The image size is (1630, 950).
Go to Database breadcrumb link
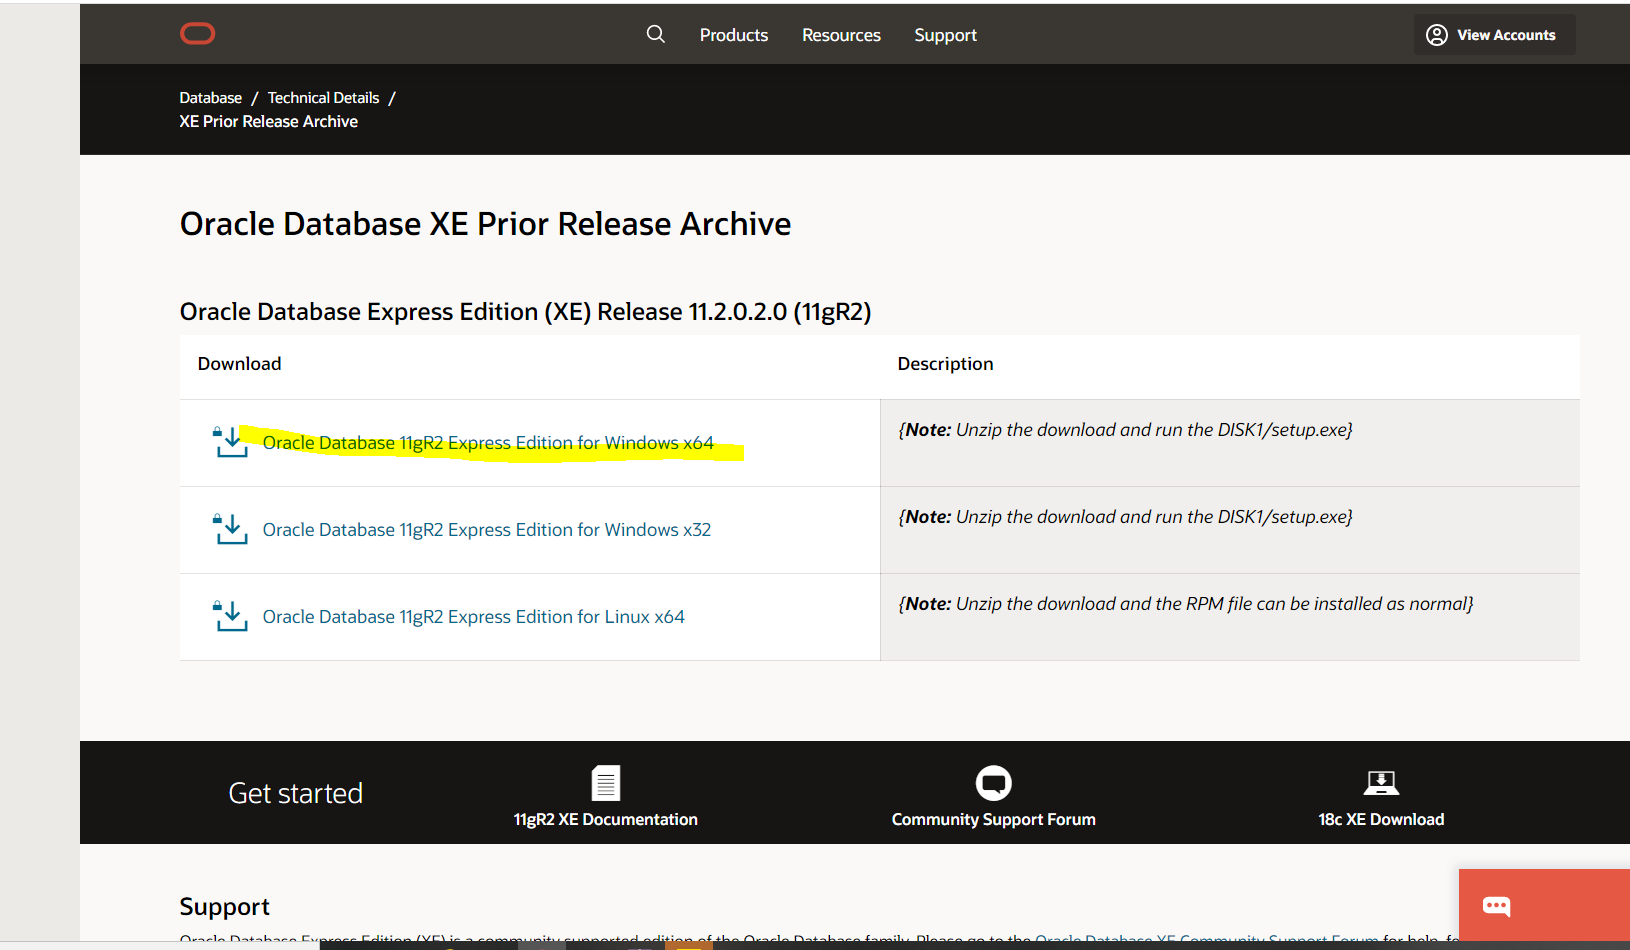tap(211, 98)
